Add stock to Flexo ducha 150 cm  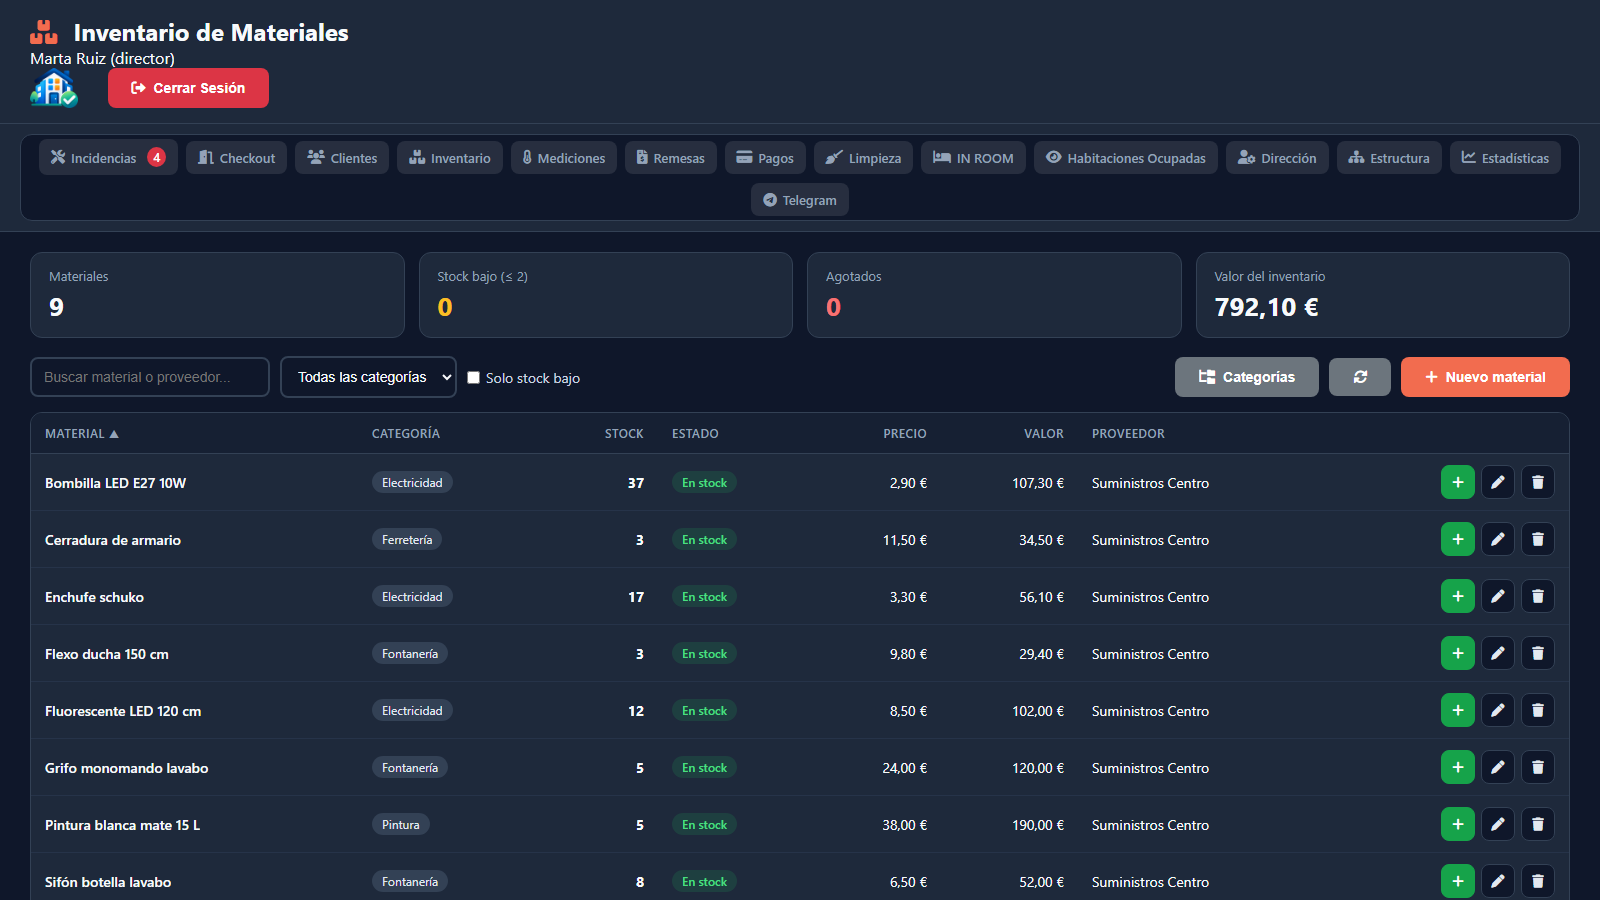click(1457, 653)
